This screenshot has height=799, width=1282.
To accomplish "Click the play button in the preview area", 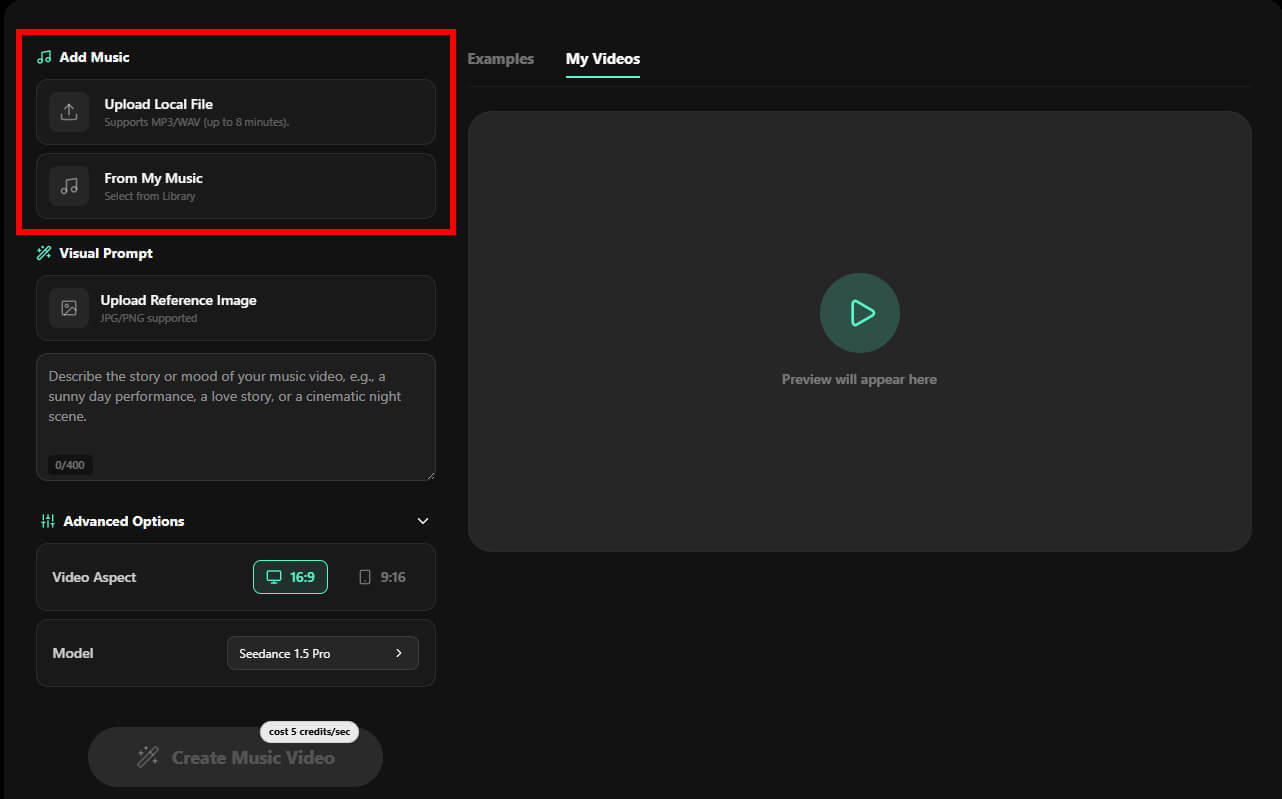I will pos(860,313).
